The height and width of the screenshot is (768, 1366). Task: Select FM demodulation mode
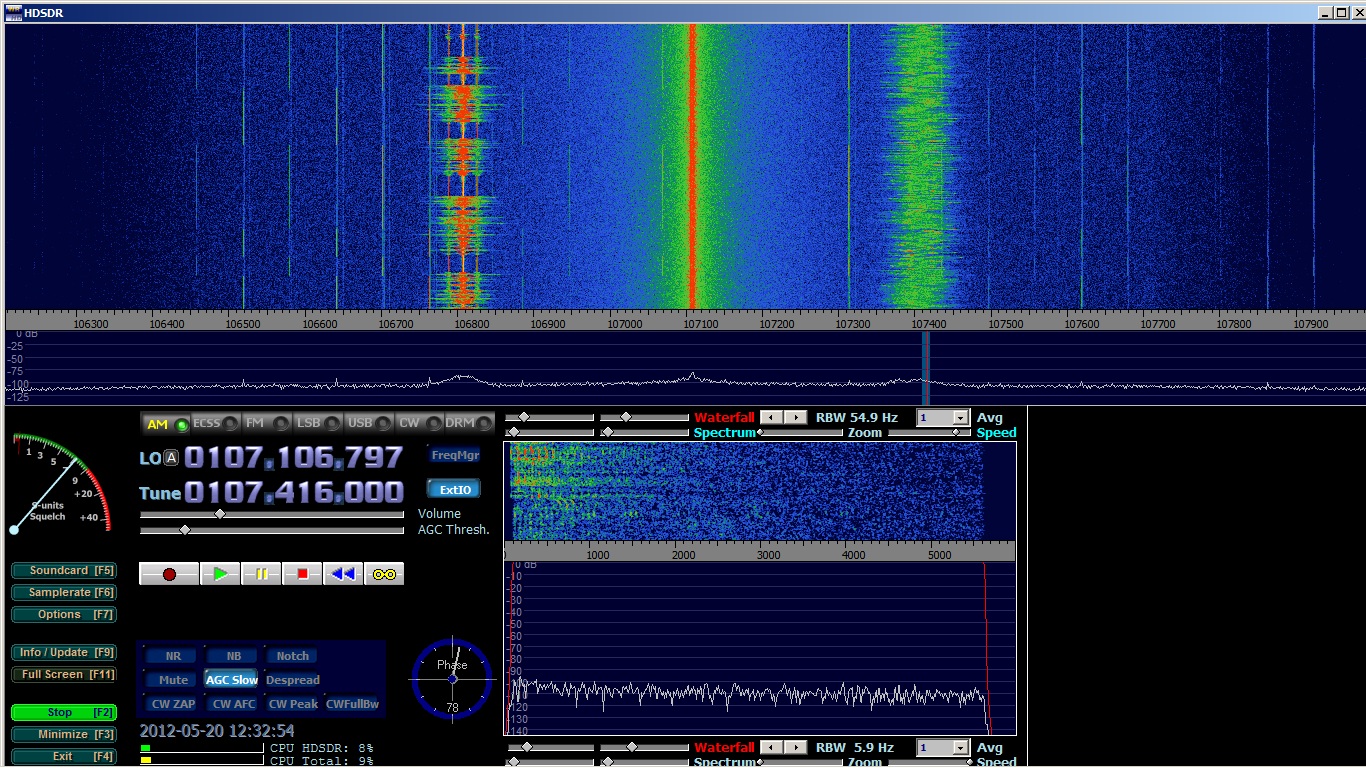point(264,424)
